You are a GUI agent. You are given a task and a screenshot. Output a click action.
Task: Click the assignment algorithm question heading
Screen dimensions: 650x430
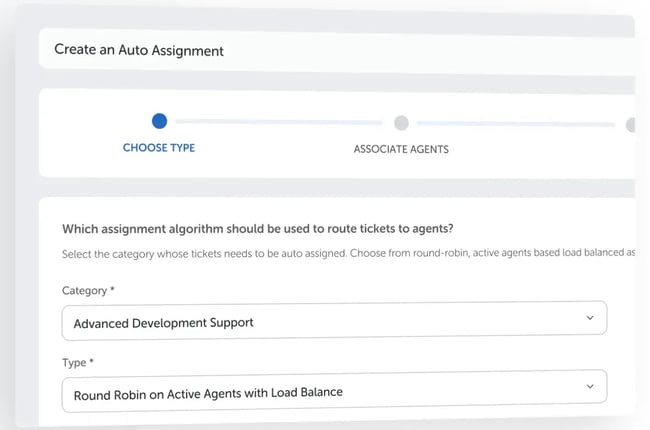coord(265,229)
